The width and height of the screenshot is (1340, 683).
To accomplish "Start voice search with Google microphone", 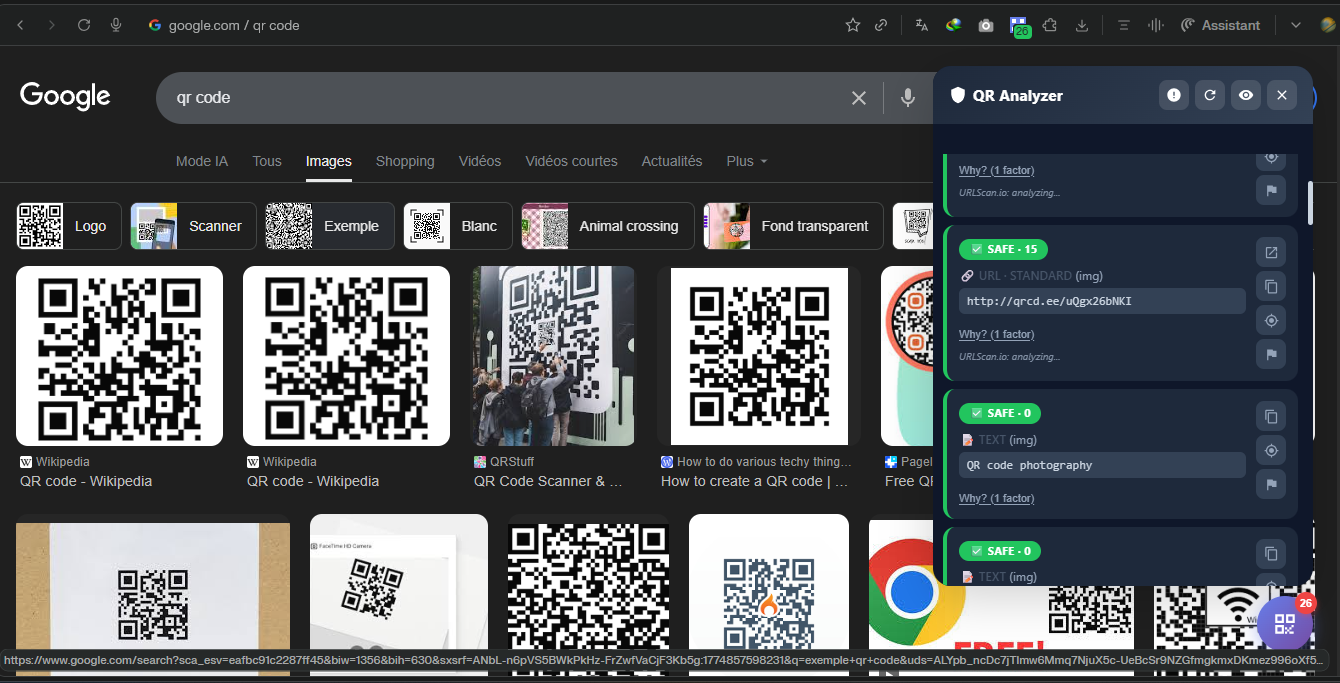I will click(x=908, y=97).
